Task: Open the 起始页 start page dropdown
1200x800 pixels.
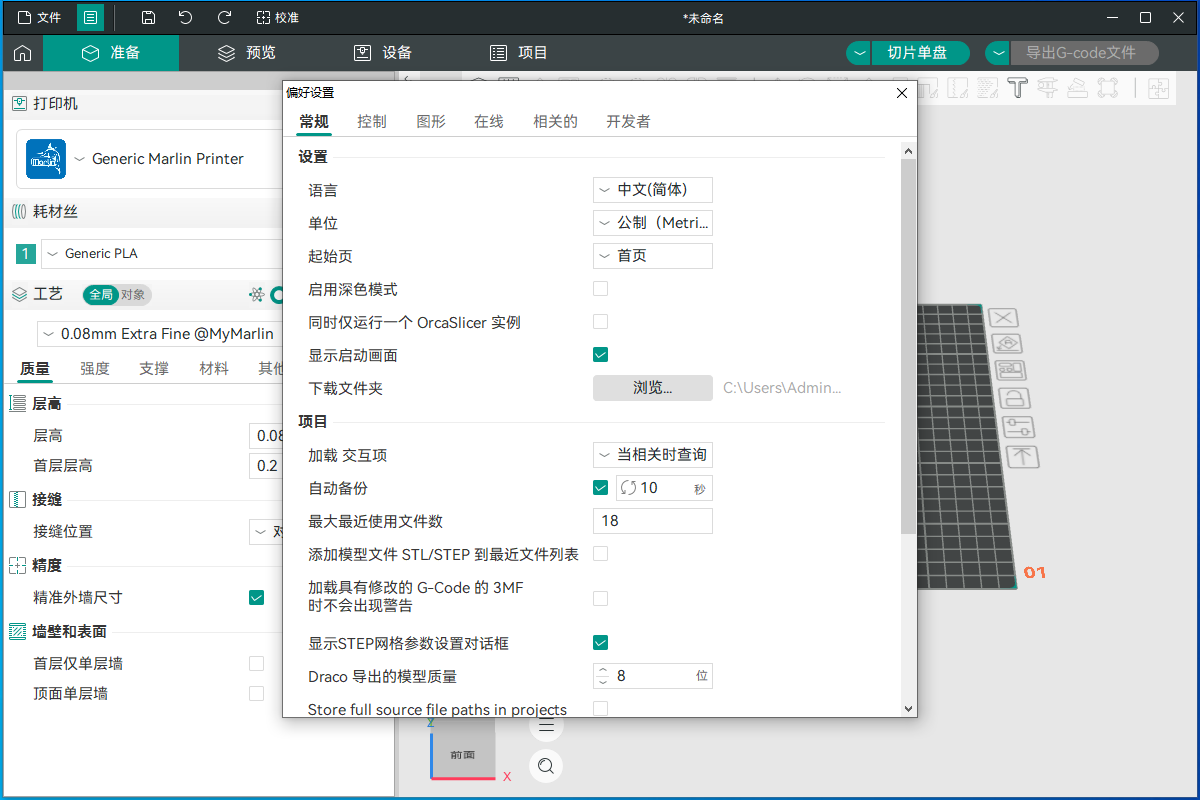Action: 653,256
